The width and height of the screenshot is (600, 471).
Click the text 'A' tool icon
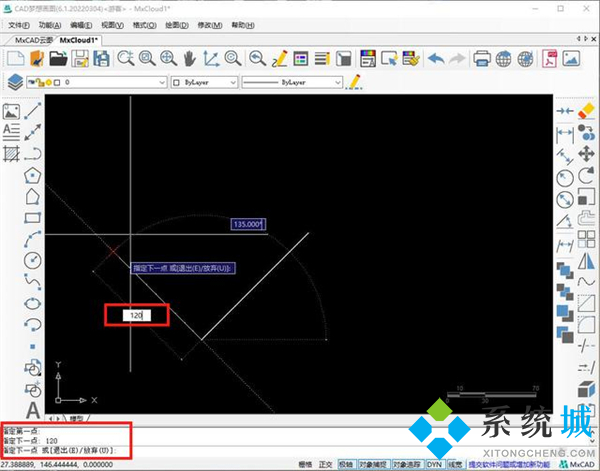coord(33,408)
